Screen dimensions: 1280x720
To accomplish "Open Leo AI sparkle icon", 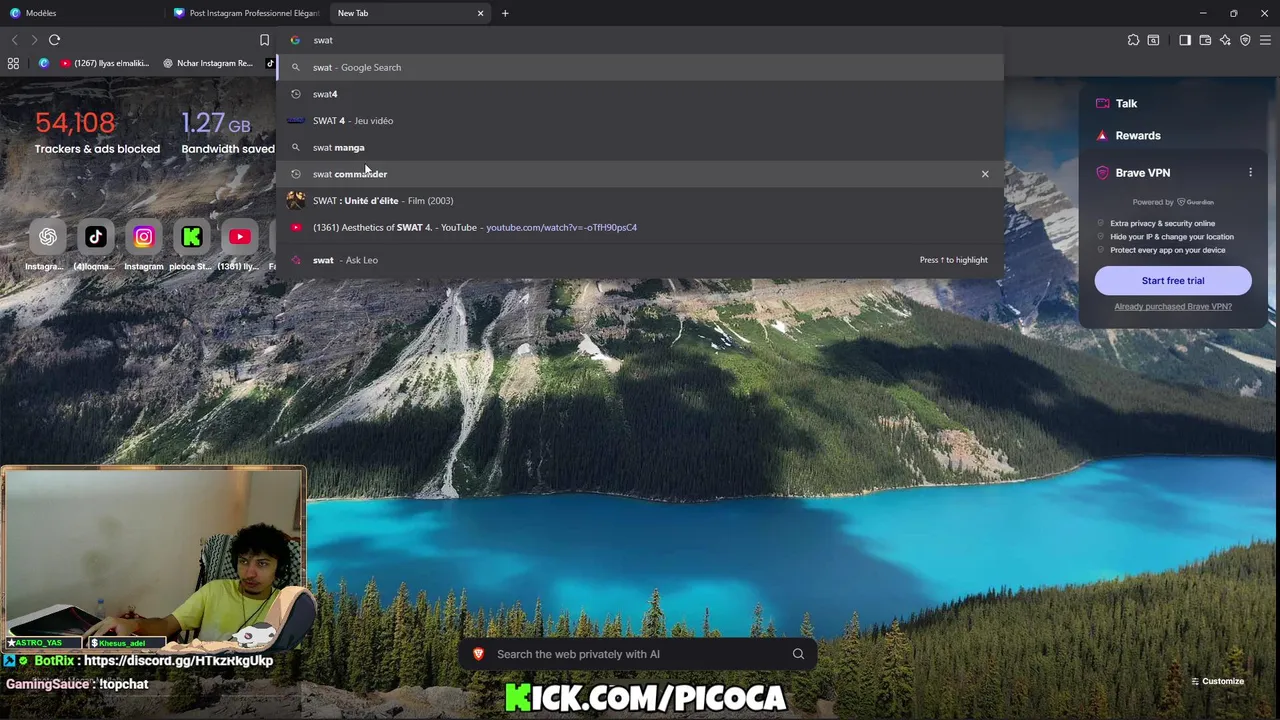I will [1225, 40].
